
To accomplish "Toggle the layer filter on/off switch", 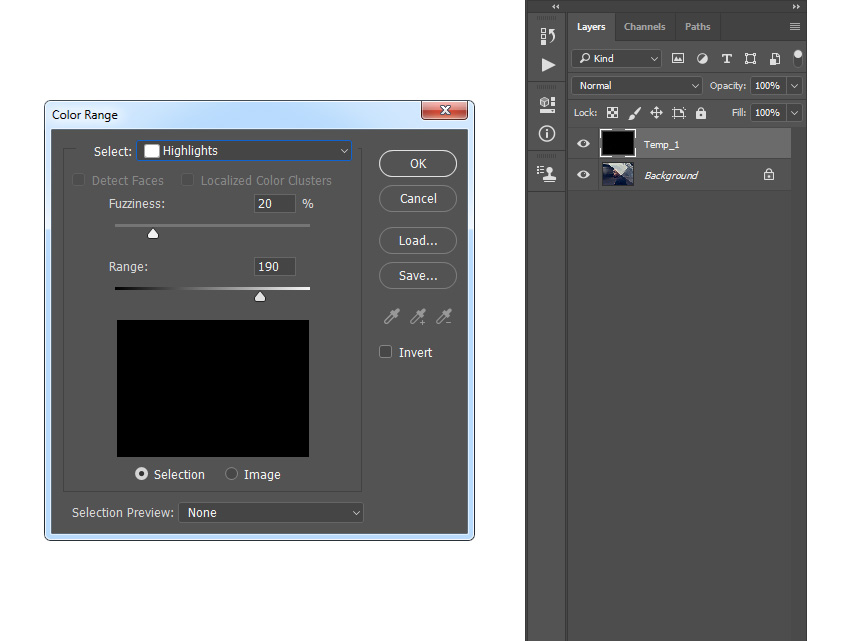I will (797, 58).
